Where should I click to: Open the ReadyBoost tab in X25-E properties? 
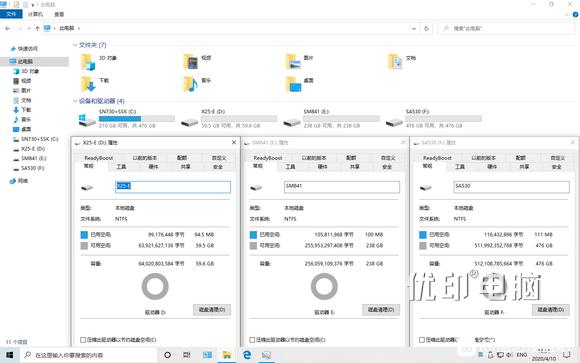tap(99, 158)
